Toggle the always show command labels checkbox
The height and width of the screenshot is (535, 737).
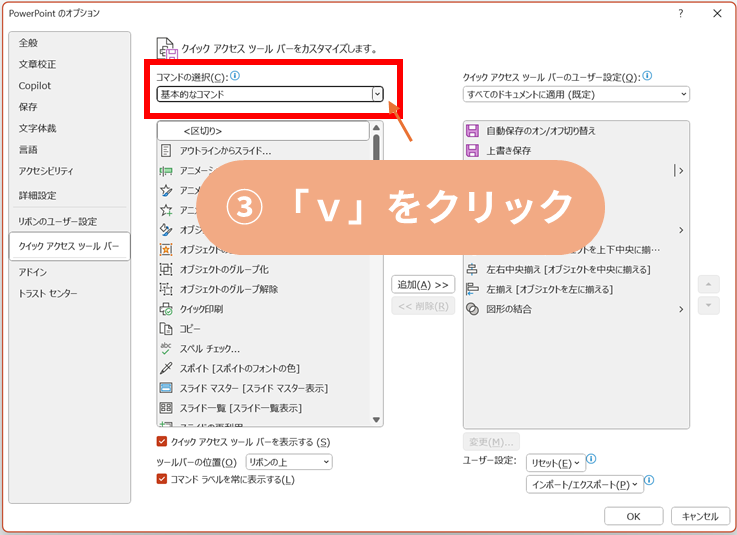tap(162, 479)
